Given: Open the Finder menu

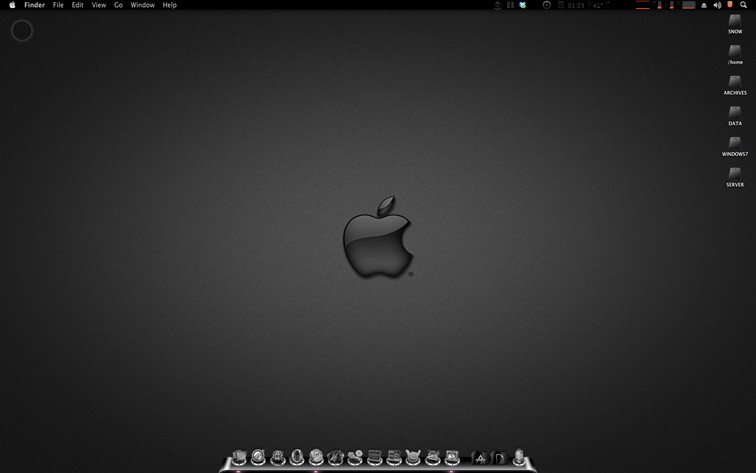Looking at the screenshot, I should click(34, 5).
